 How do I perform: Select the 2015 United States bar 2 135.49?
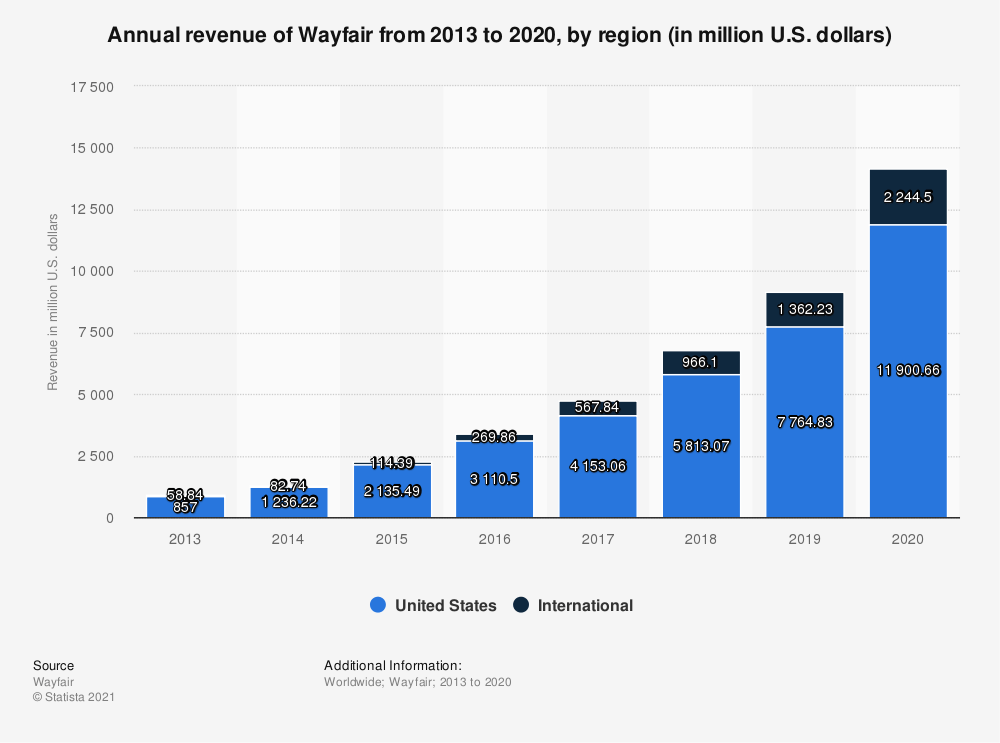click(x=392, y=491)
